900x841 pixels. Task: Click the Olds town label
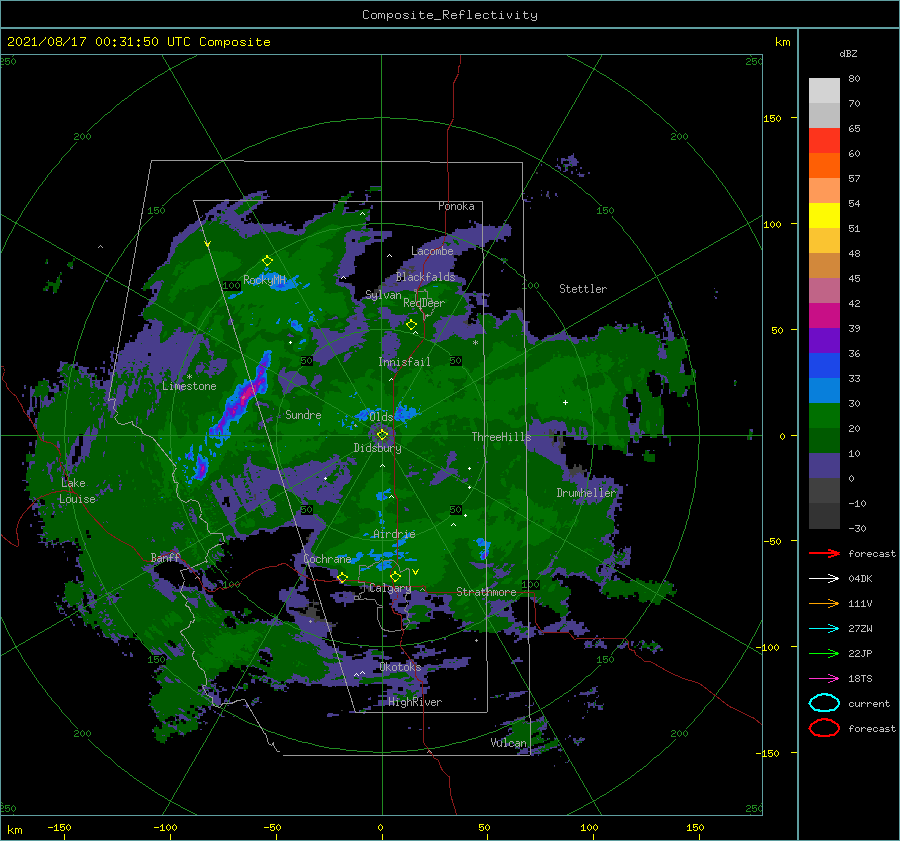click(x=381, y=417)
